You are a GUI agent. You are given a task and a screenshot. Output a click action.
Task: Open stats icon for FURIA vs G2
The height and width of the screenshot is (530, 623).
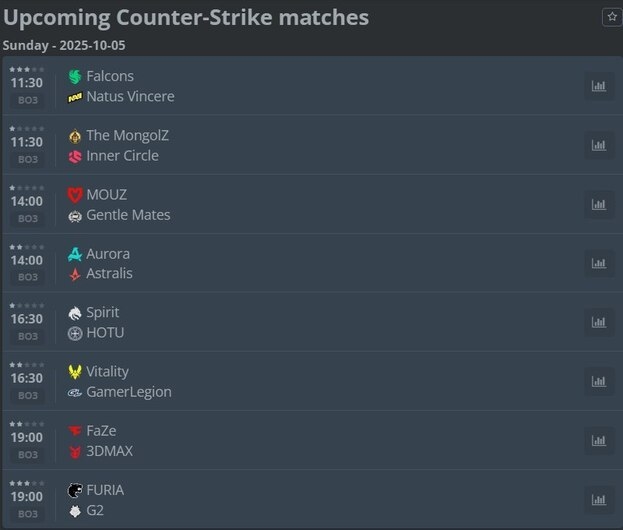click(x=599, y=499)
